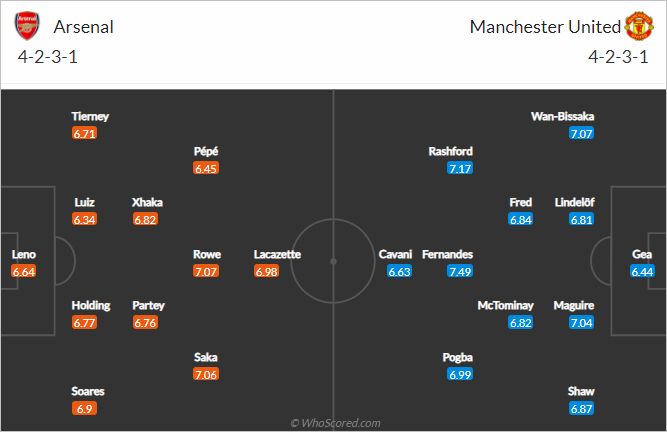Viewport: 667px width, 432px height.
Task: Click the Arsenal club crest
Action: coord(27,26)
